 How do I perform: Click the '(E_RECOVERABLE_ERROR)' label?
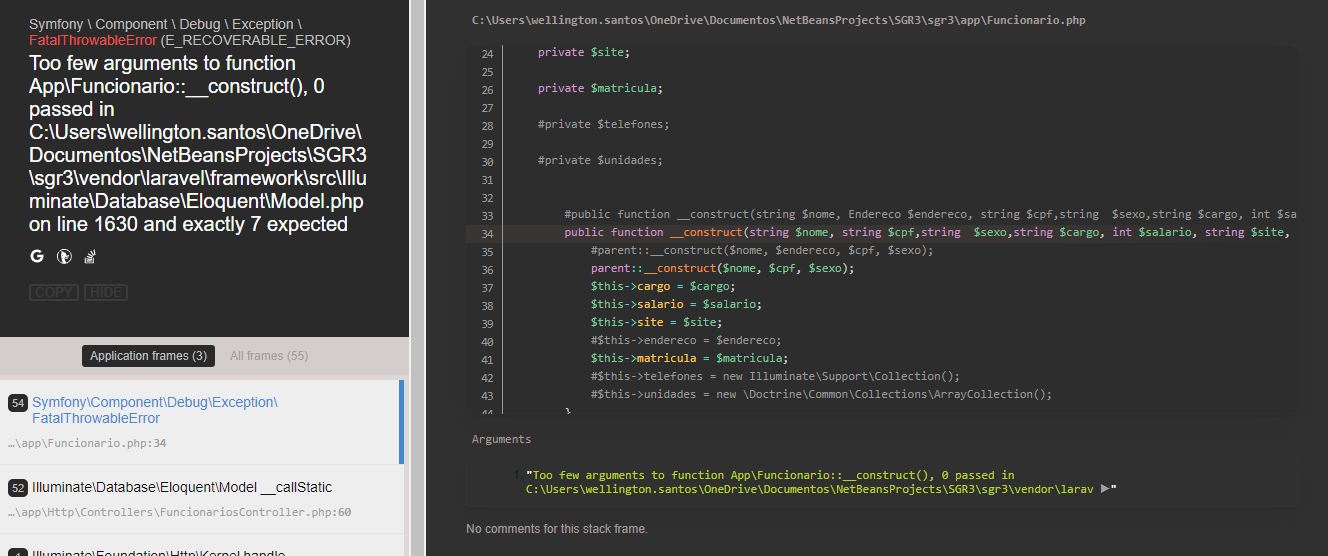(x=255, y=40)
